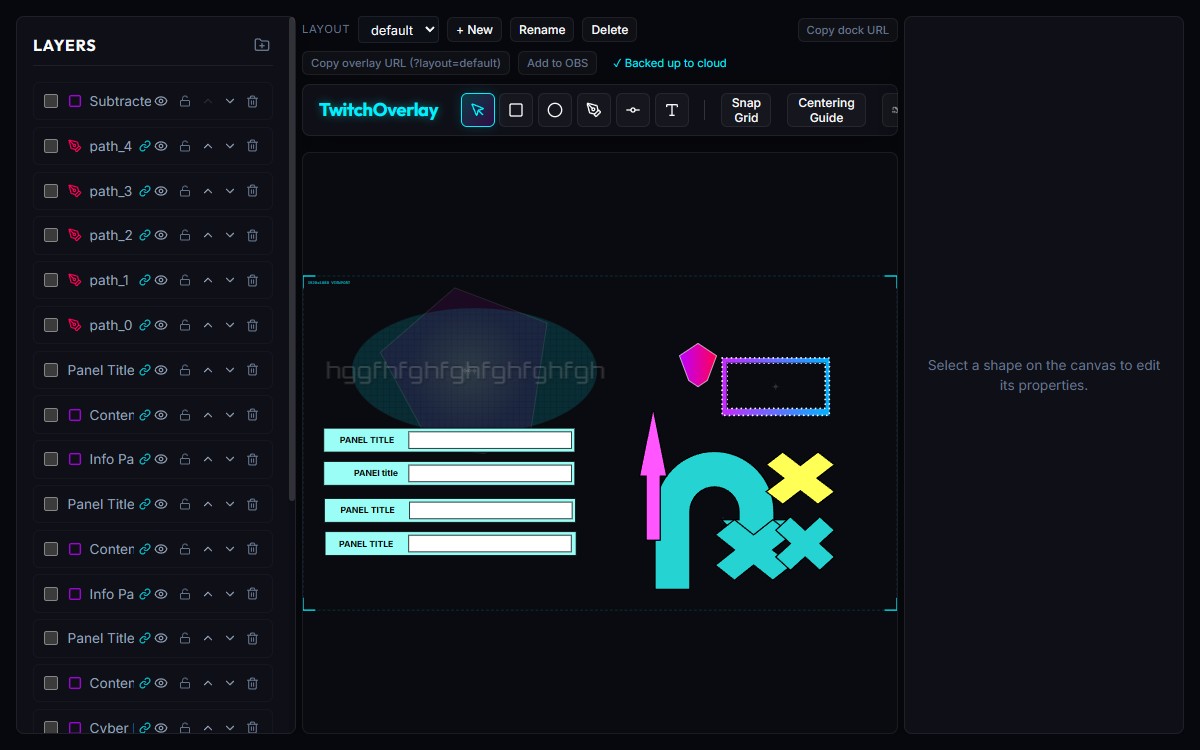Hide the path_4 layer

(x=161, y=146)
